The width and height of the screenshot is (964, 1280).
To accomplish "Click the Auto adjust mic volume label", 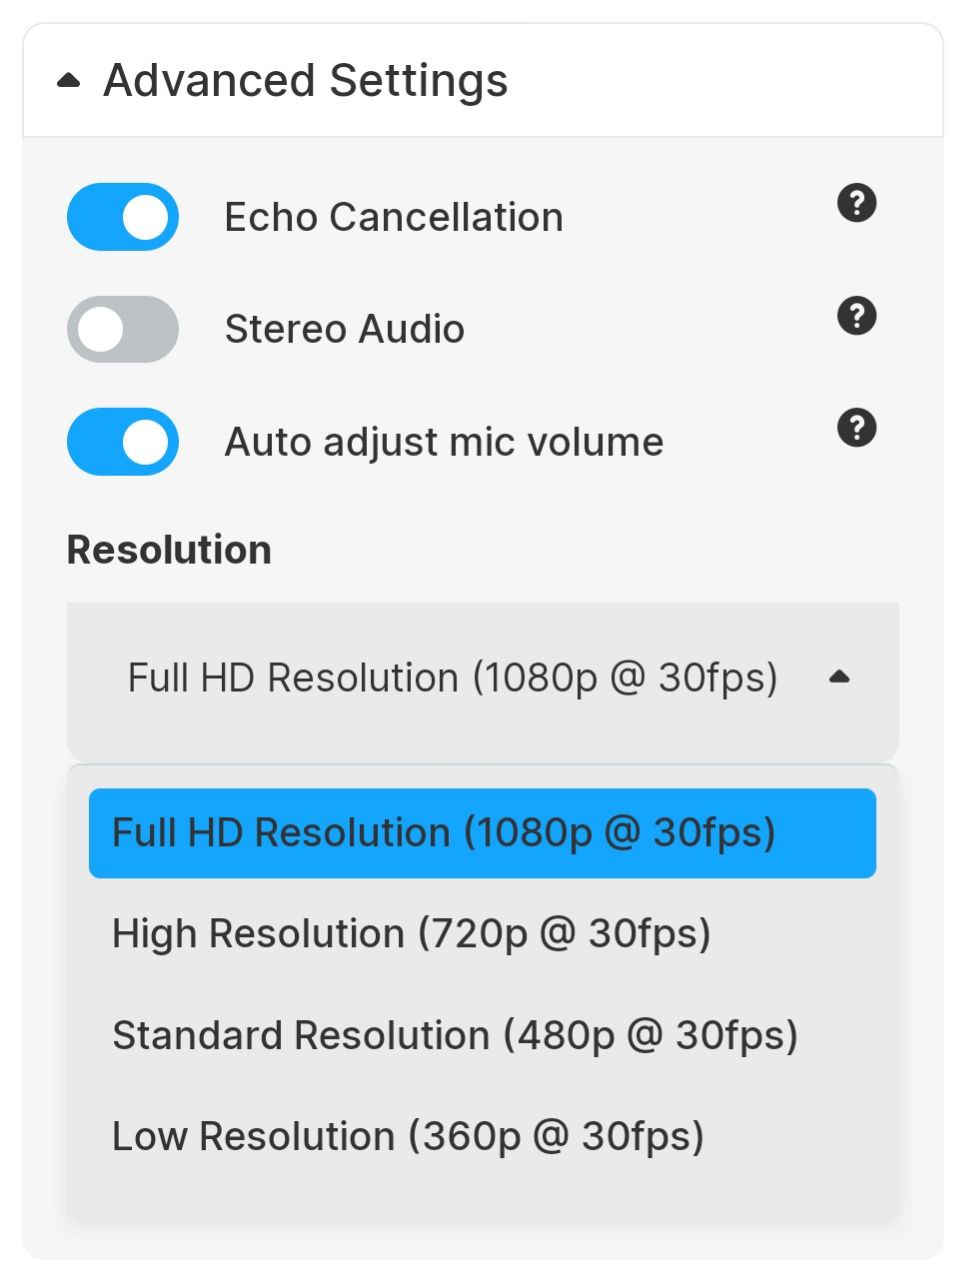I will (444, 441).
